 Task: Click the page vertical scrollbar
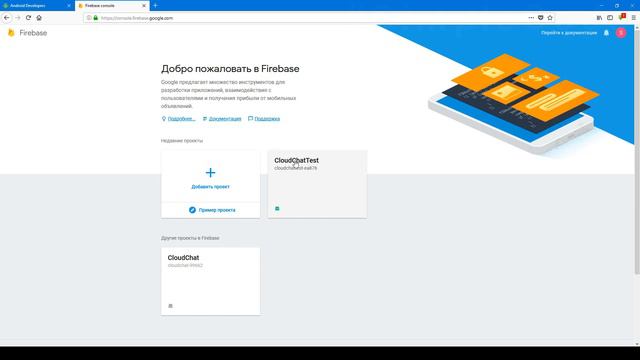(637, 152)
